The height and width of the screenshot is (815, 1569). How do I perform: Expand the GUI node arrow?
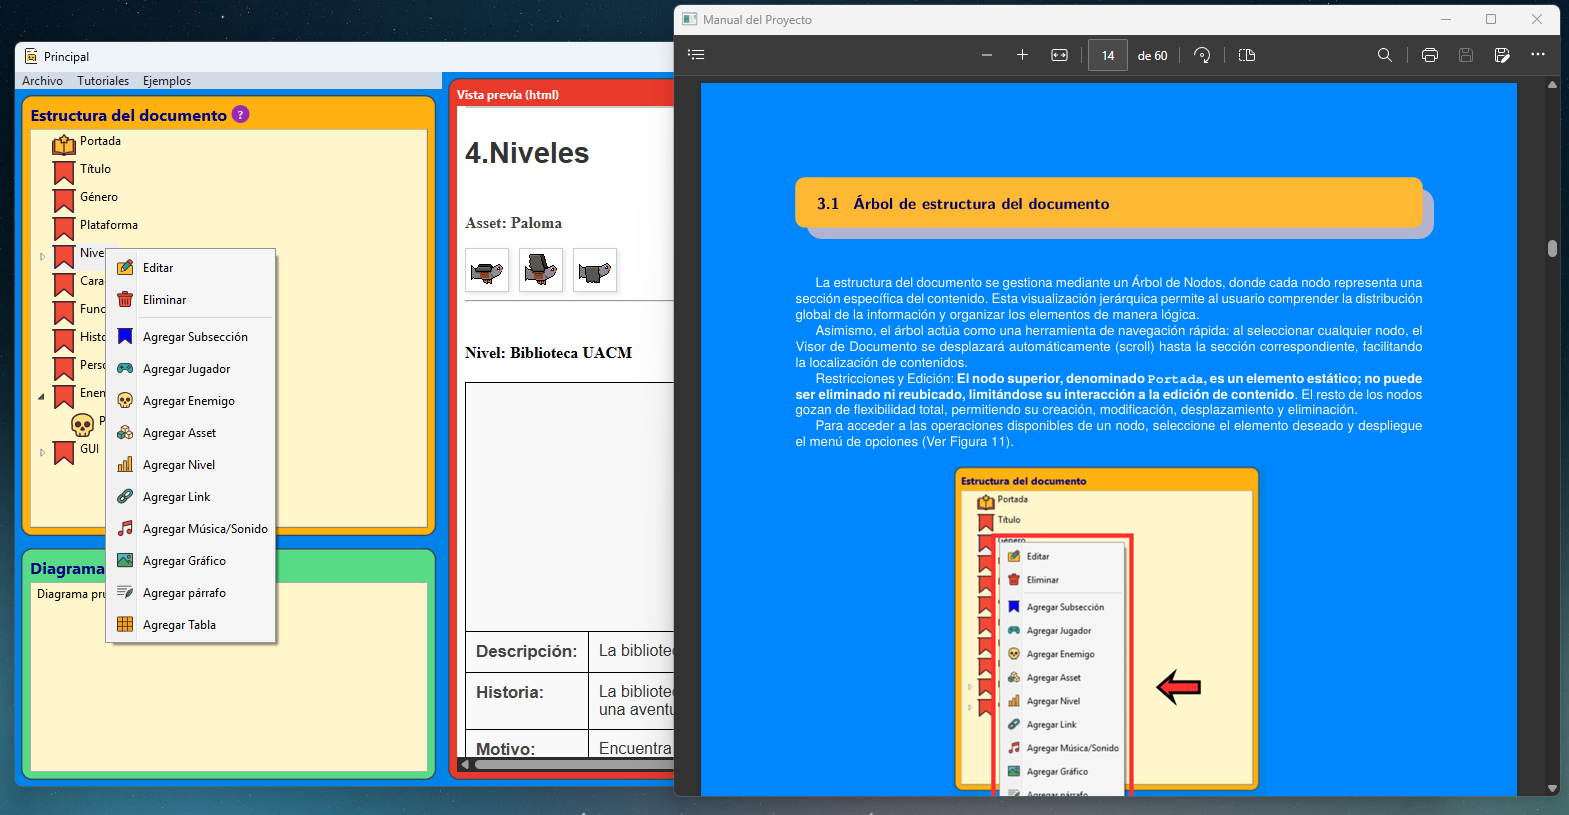pos(42,453)
